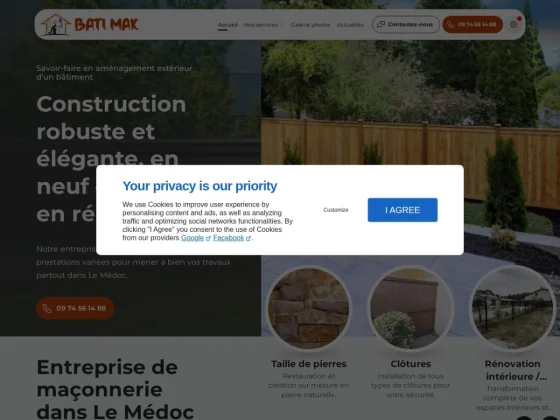560x420 pixels.
Task: Click external link icon beside Facebook
Action: [x=248, y=239]
